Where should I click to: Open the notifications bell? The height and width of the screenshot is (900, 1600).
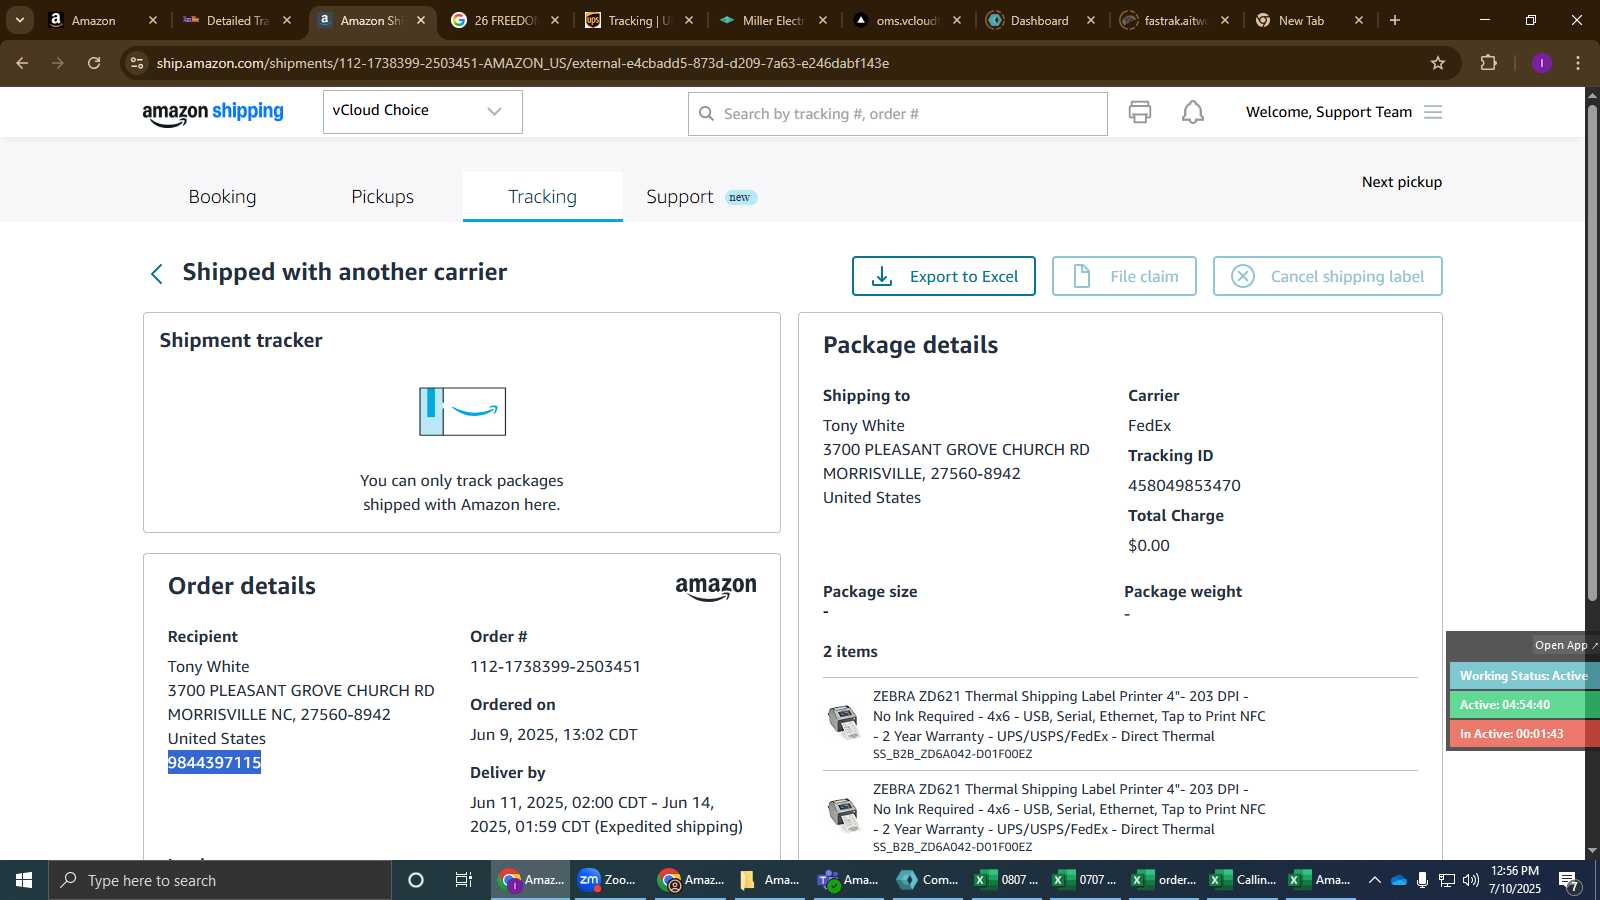pyautogui.click(x=1193, y=112)
